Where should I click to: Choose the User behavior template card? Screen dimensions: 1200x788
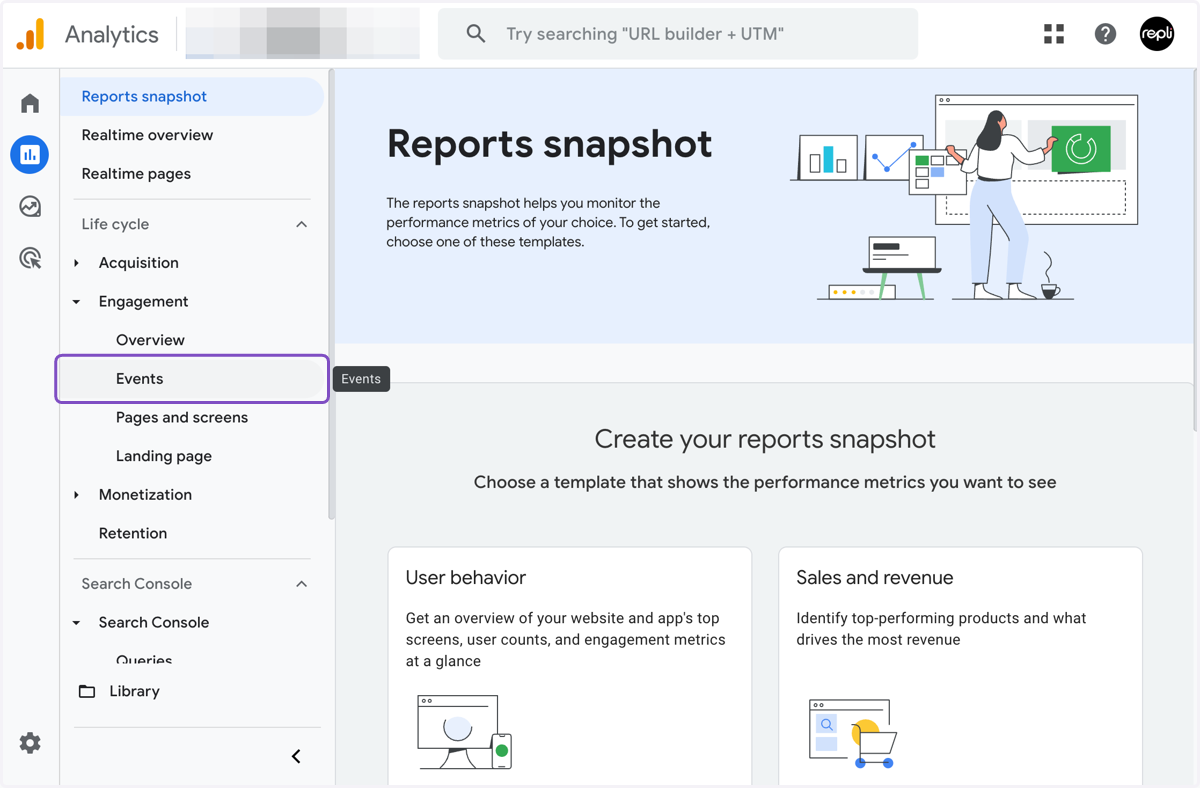point(570,666)
